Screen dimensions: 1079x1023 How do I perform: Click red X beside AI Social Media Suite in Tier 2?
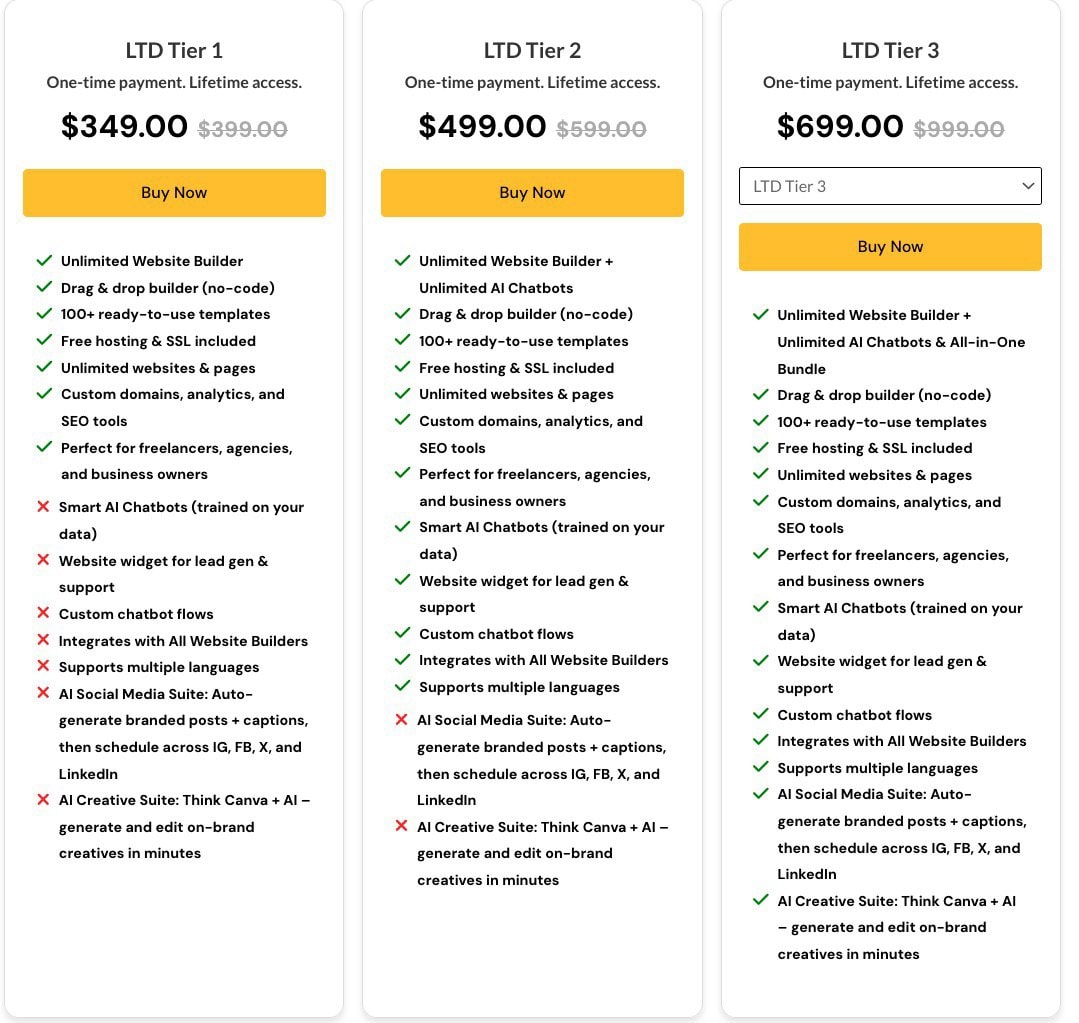coord(401,720)
